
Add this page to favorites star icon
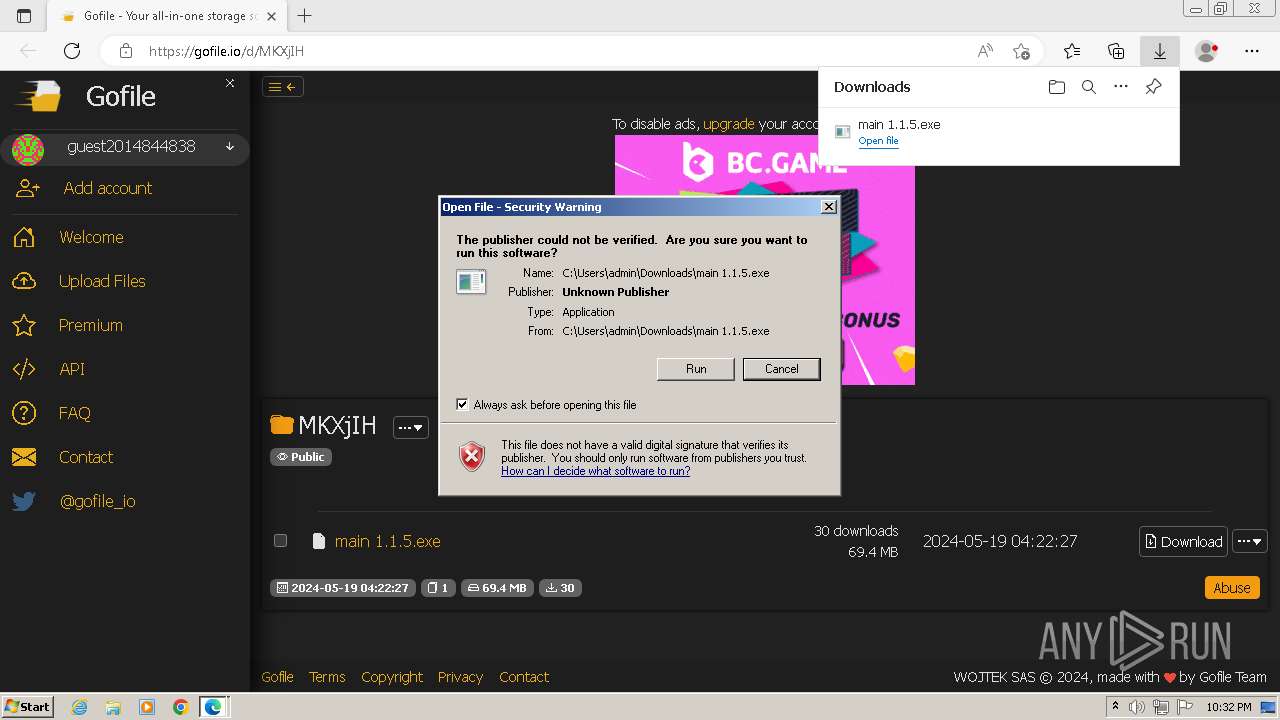1021,51
